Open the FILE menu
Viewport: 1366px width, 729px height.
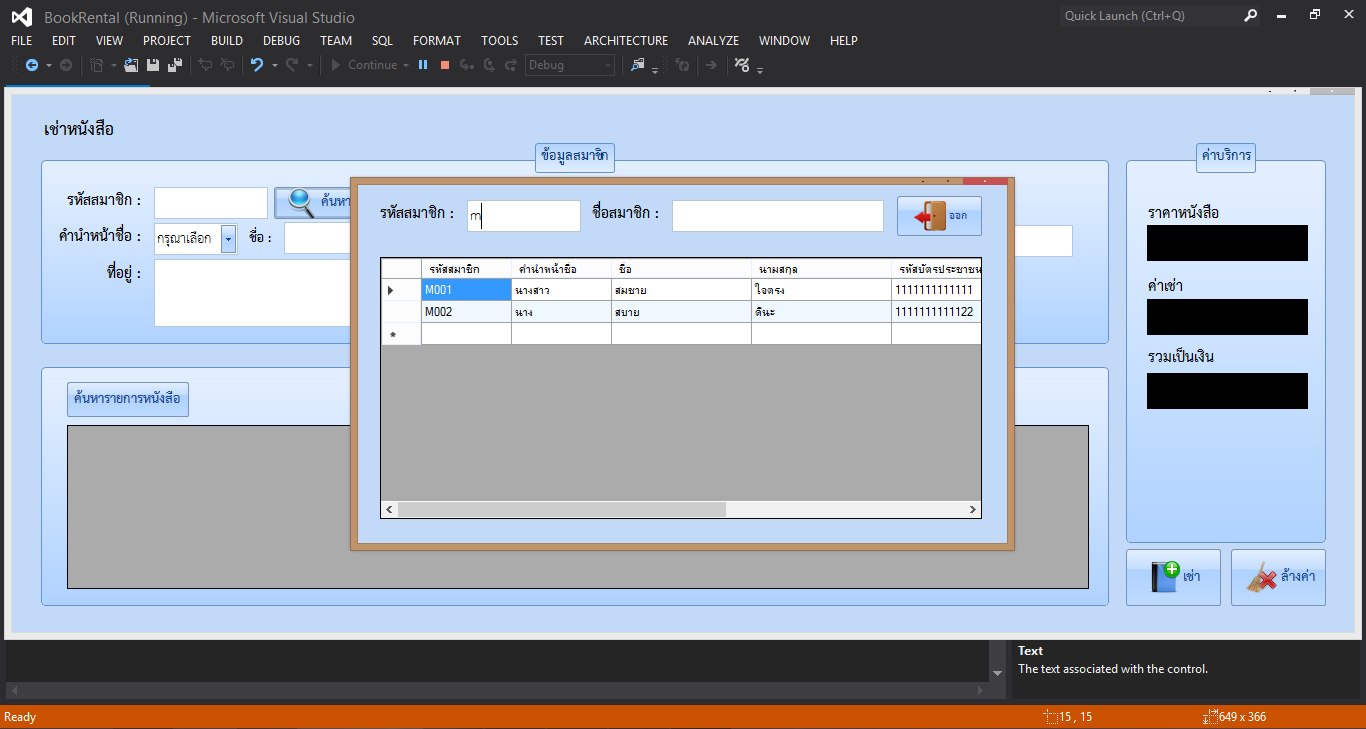(22, 40)
